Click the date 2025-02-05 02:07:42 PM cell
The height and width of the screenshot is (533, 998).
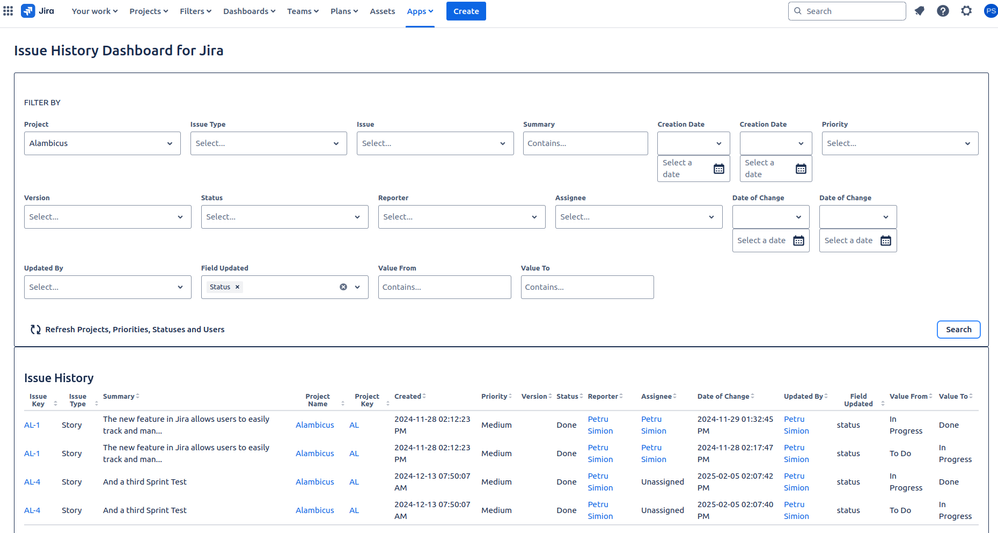[x=735, y=482]
